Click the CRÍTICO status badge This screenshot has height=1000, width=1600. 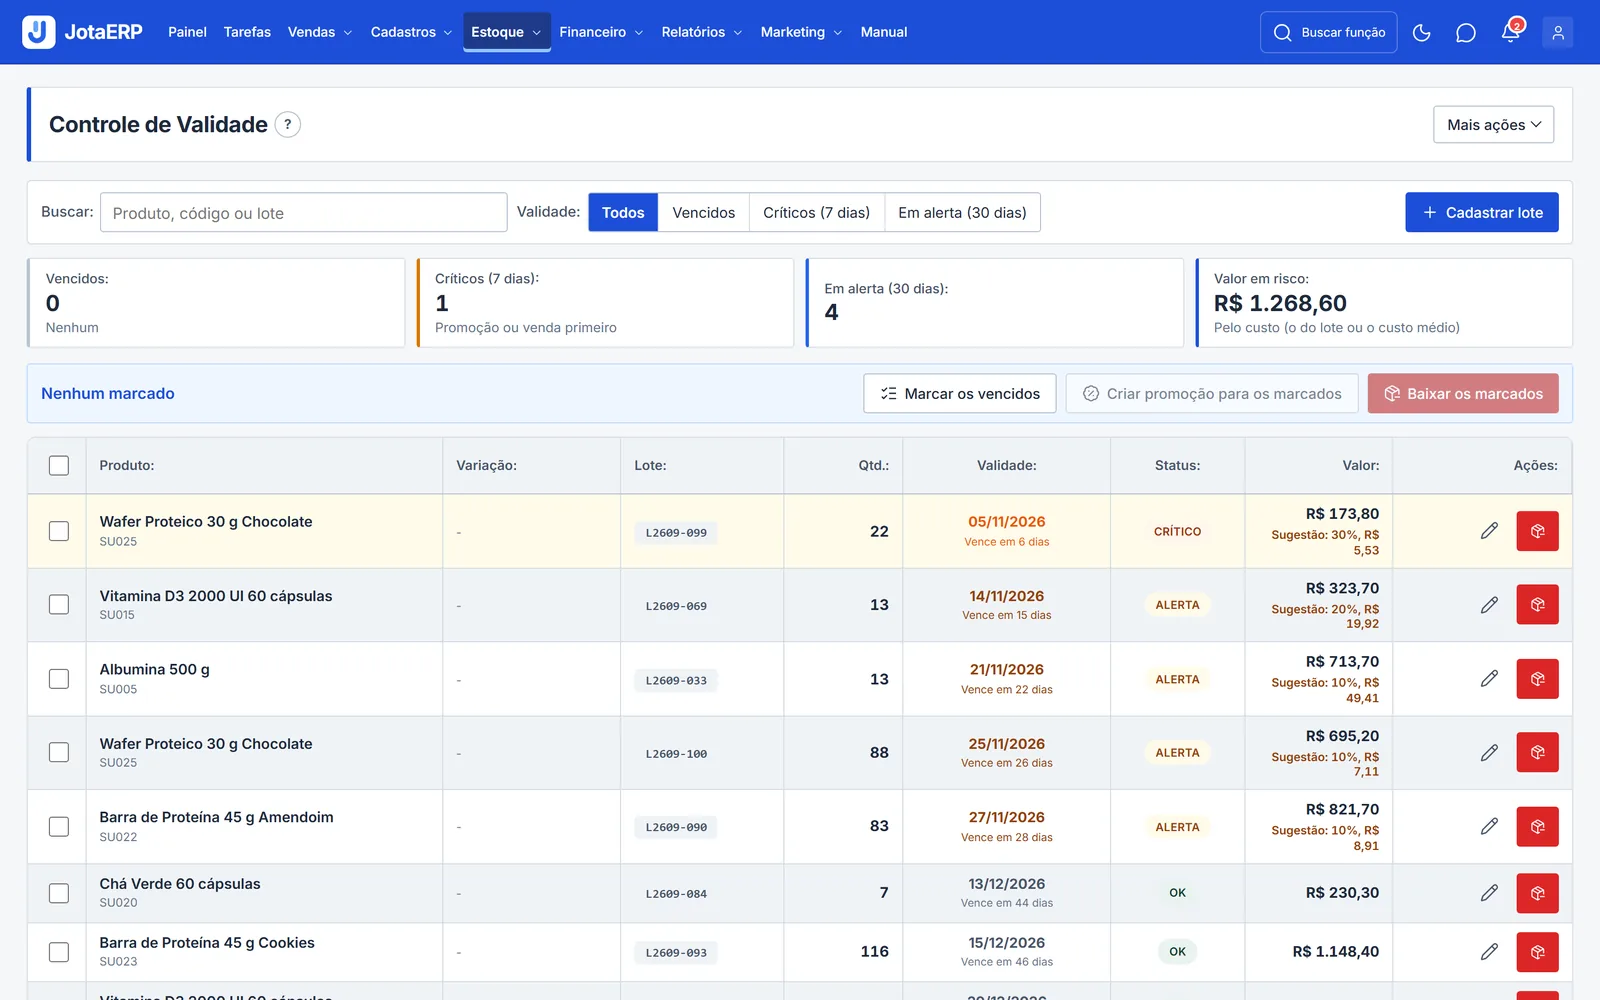click(x=1177, y=532)
